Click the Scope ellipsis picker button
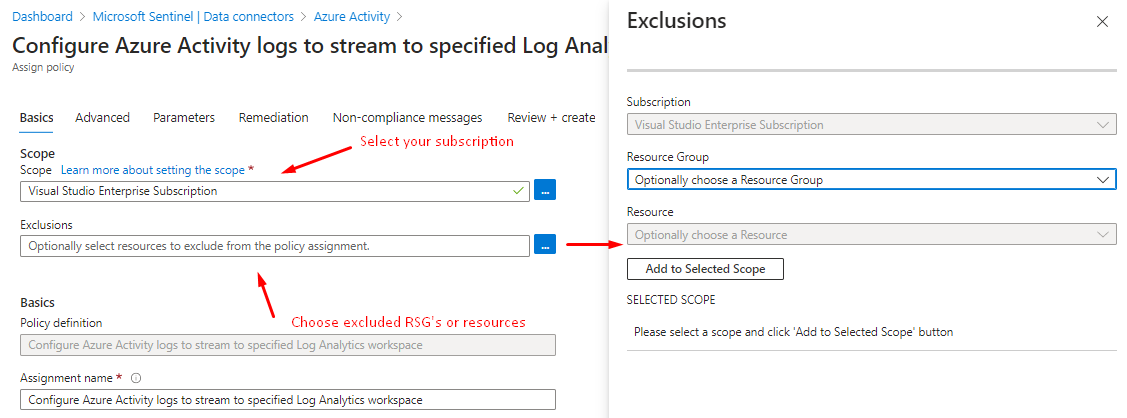 (x=544, y=190)
